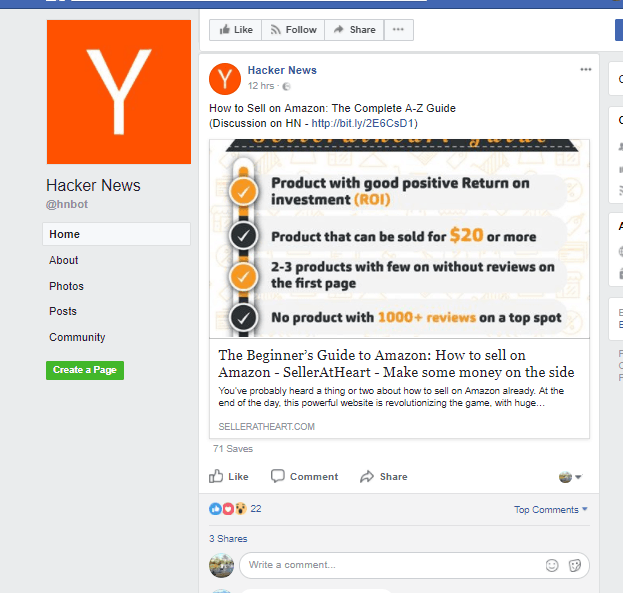Select the Home tab in sidebar
623x593 pixels.
[116, 234]
